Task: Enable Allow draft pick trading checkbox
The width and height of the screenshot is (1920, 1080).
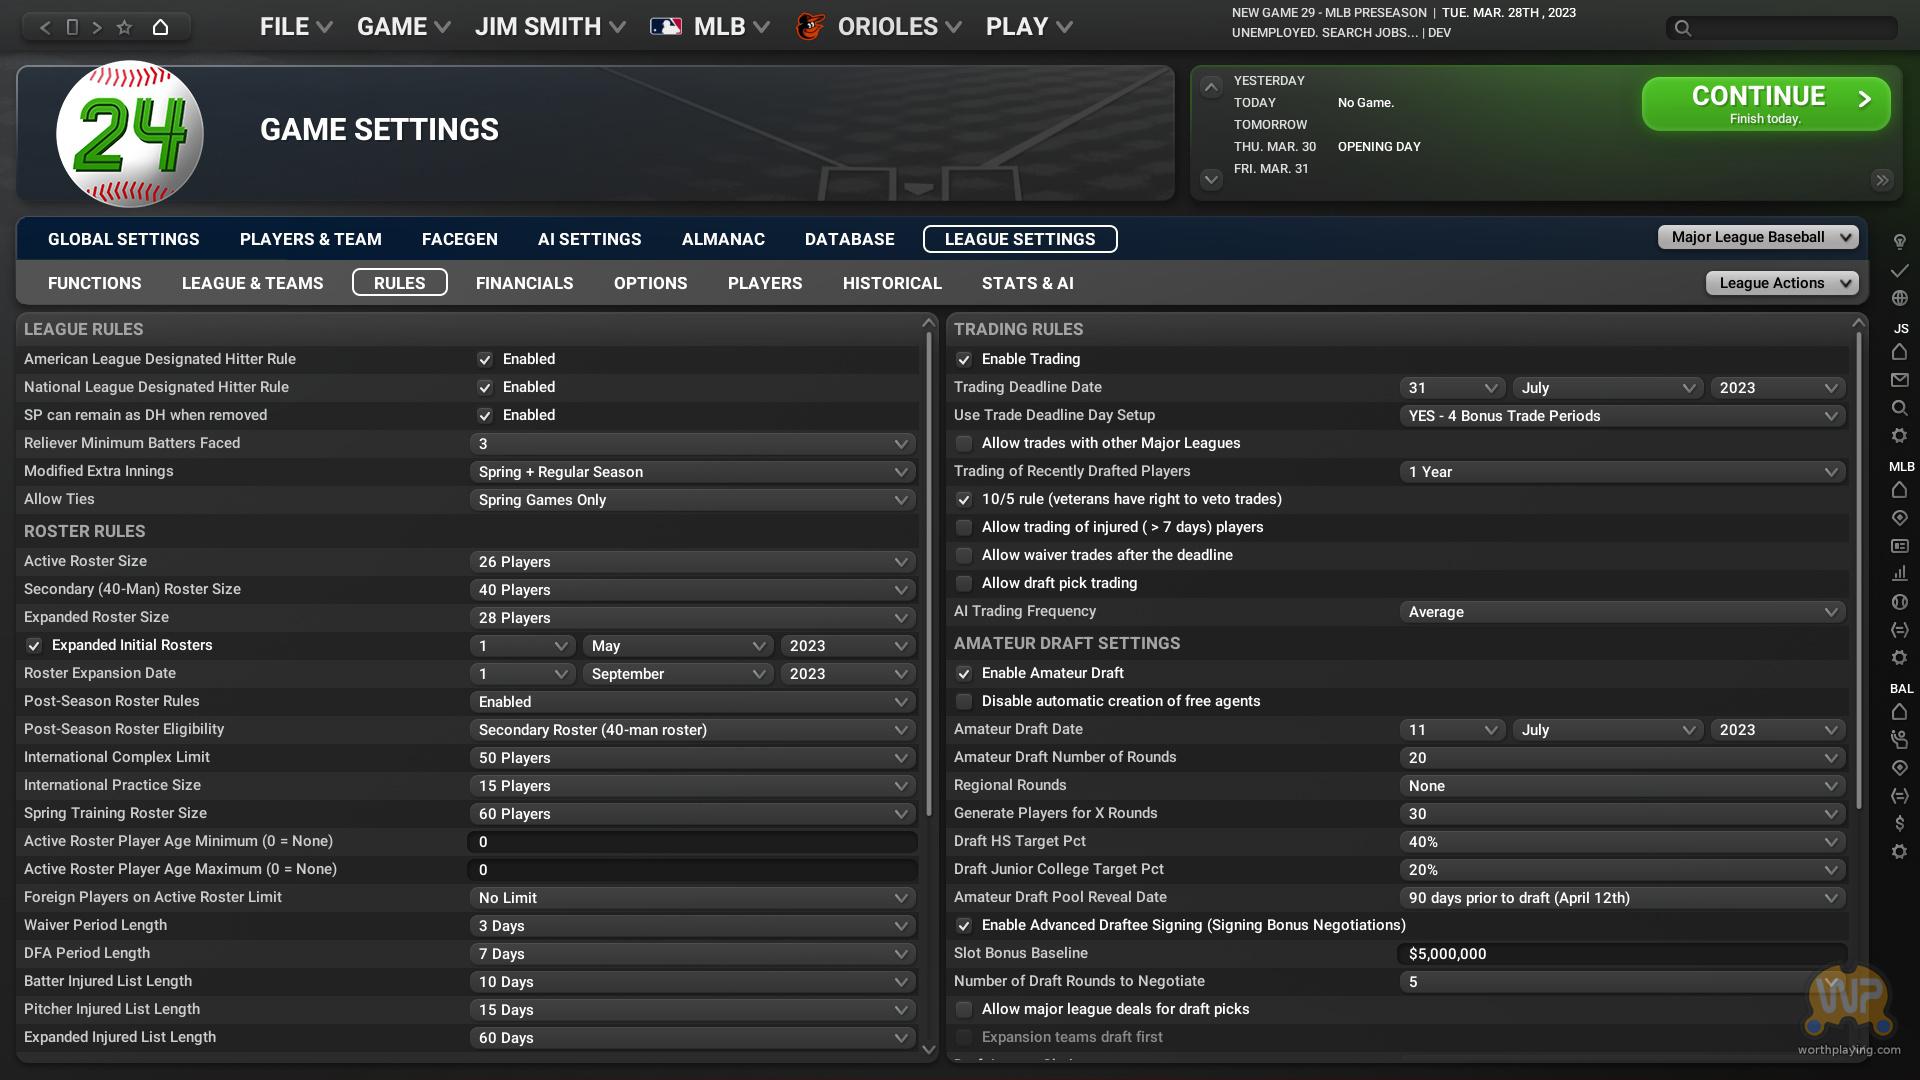Action: [x=964, y=583]
